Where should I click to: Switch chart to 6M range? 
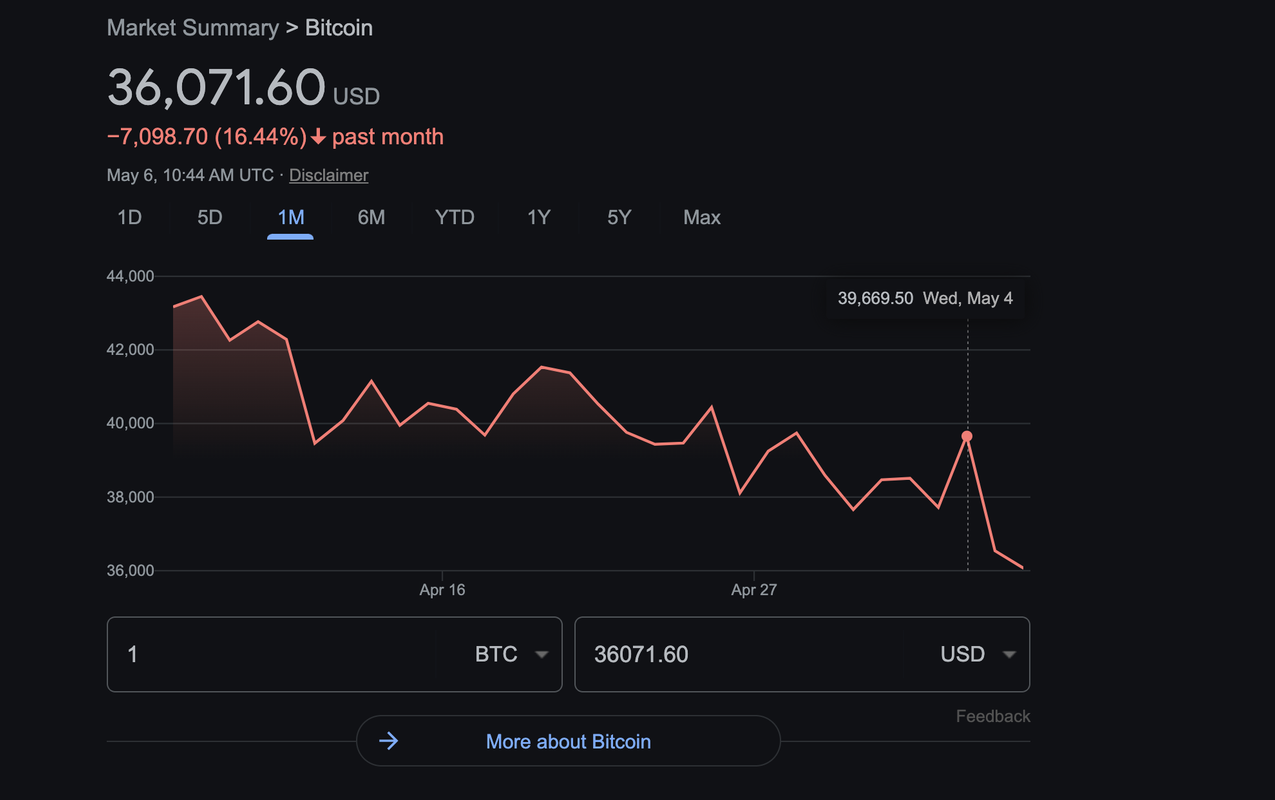[371, 217]
